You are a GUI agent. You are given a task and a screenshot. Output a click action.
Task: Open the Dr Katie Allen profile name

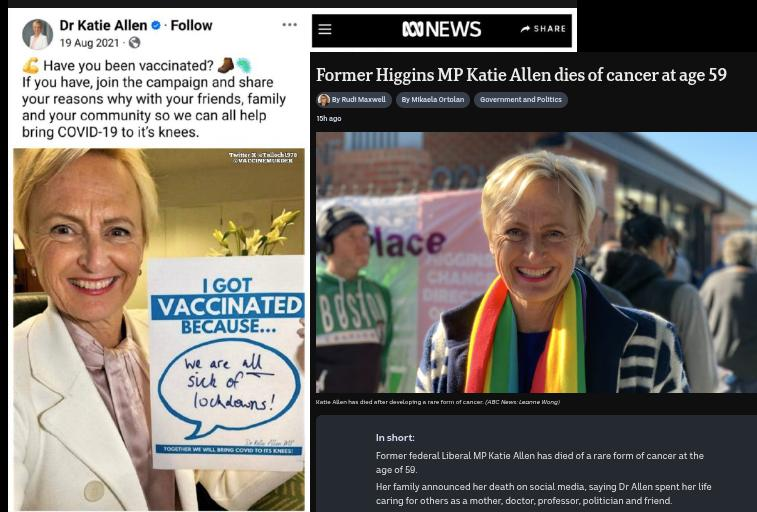(103, 25)
